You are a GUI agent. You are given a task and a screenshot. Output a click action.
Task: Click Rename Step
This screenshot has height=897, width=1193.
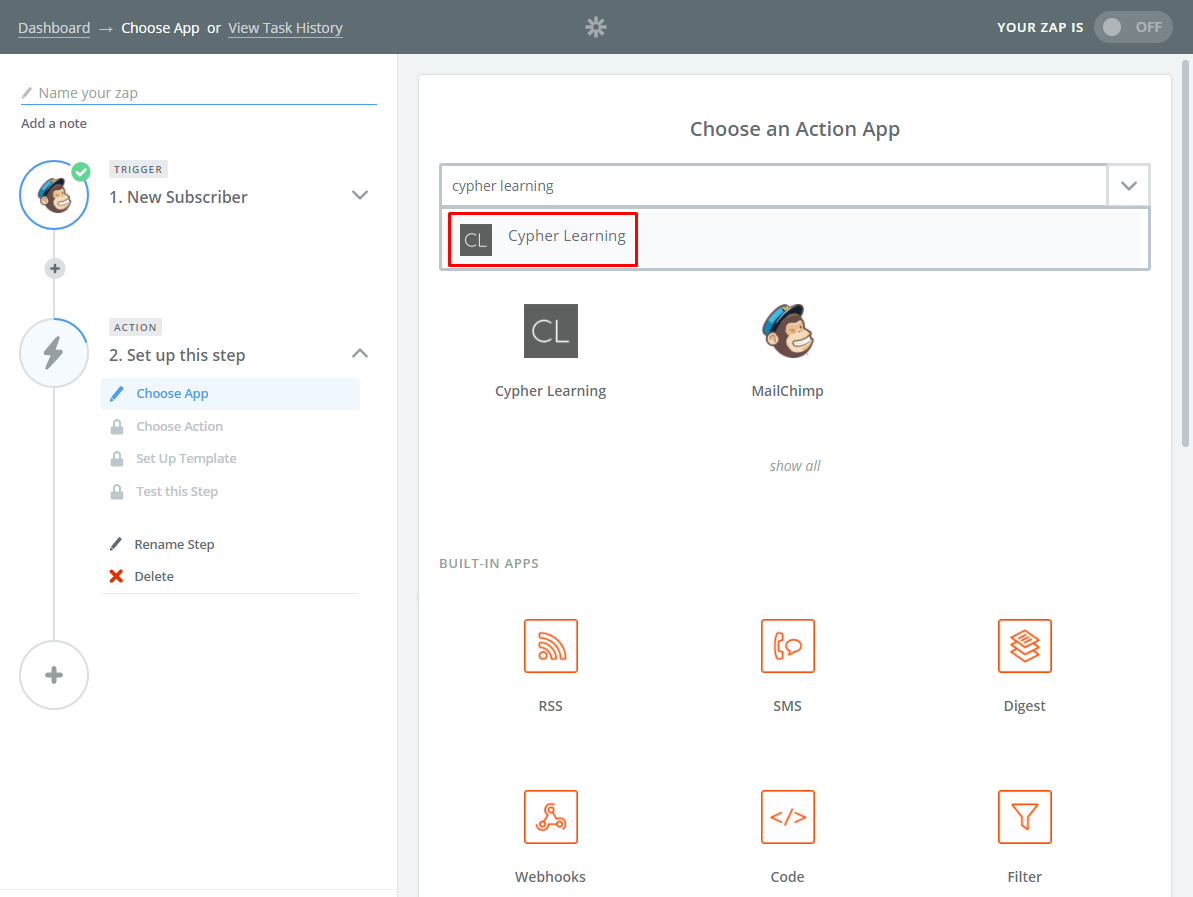[174, 545]
